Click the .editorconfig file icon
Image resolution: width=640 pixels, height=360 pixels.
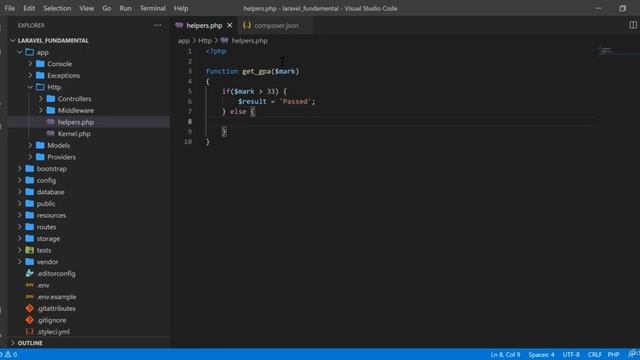(29, 273)
